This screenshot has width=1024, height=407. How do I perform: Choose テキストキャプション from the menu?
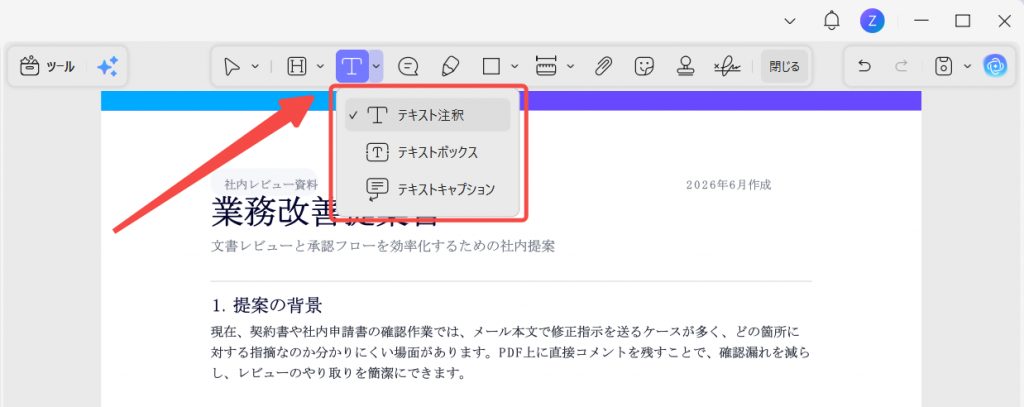tap(427, 189)
